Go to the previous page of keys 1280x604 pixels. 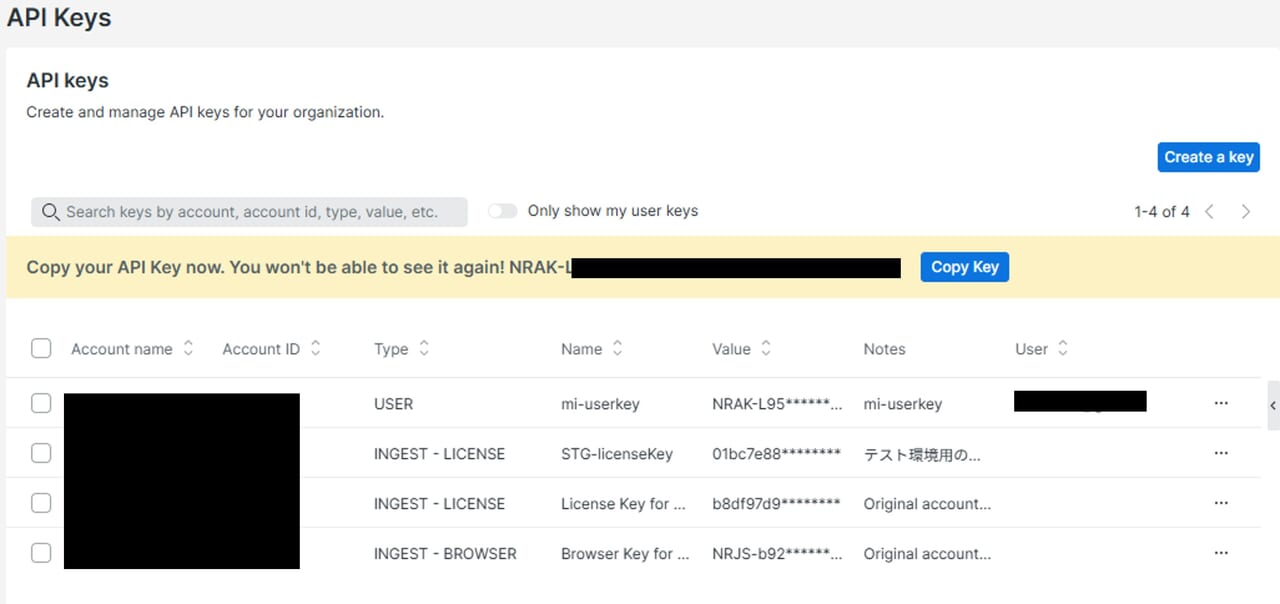tap(1210, 212)
